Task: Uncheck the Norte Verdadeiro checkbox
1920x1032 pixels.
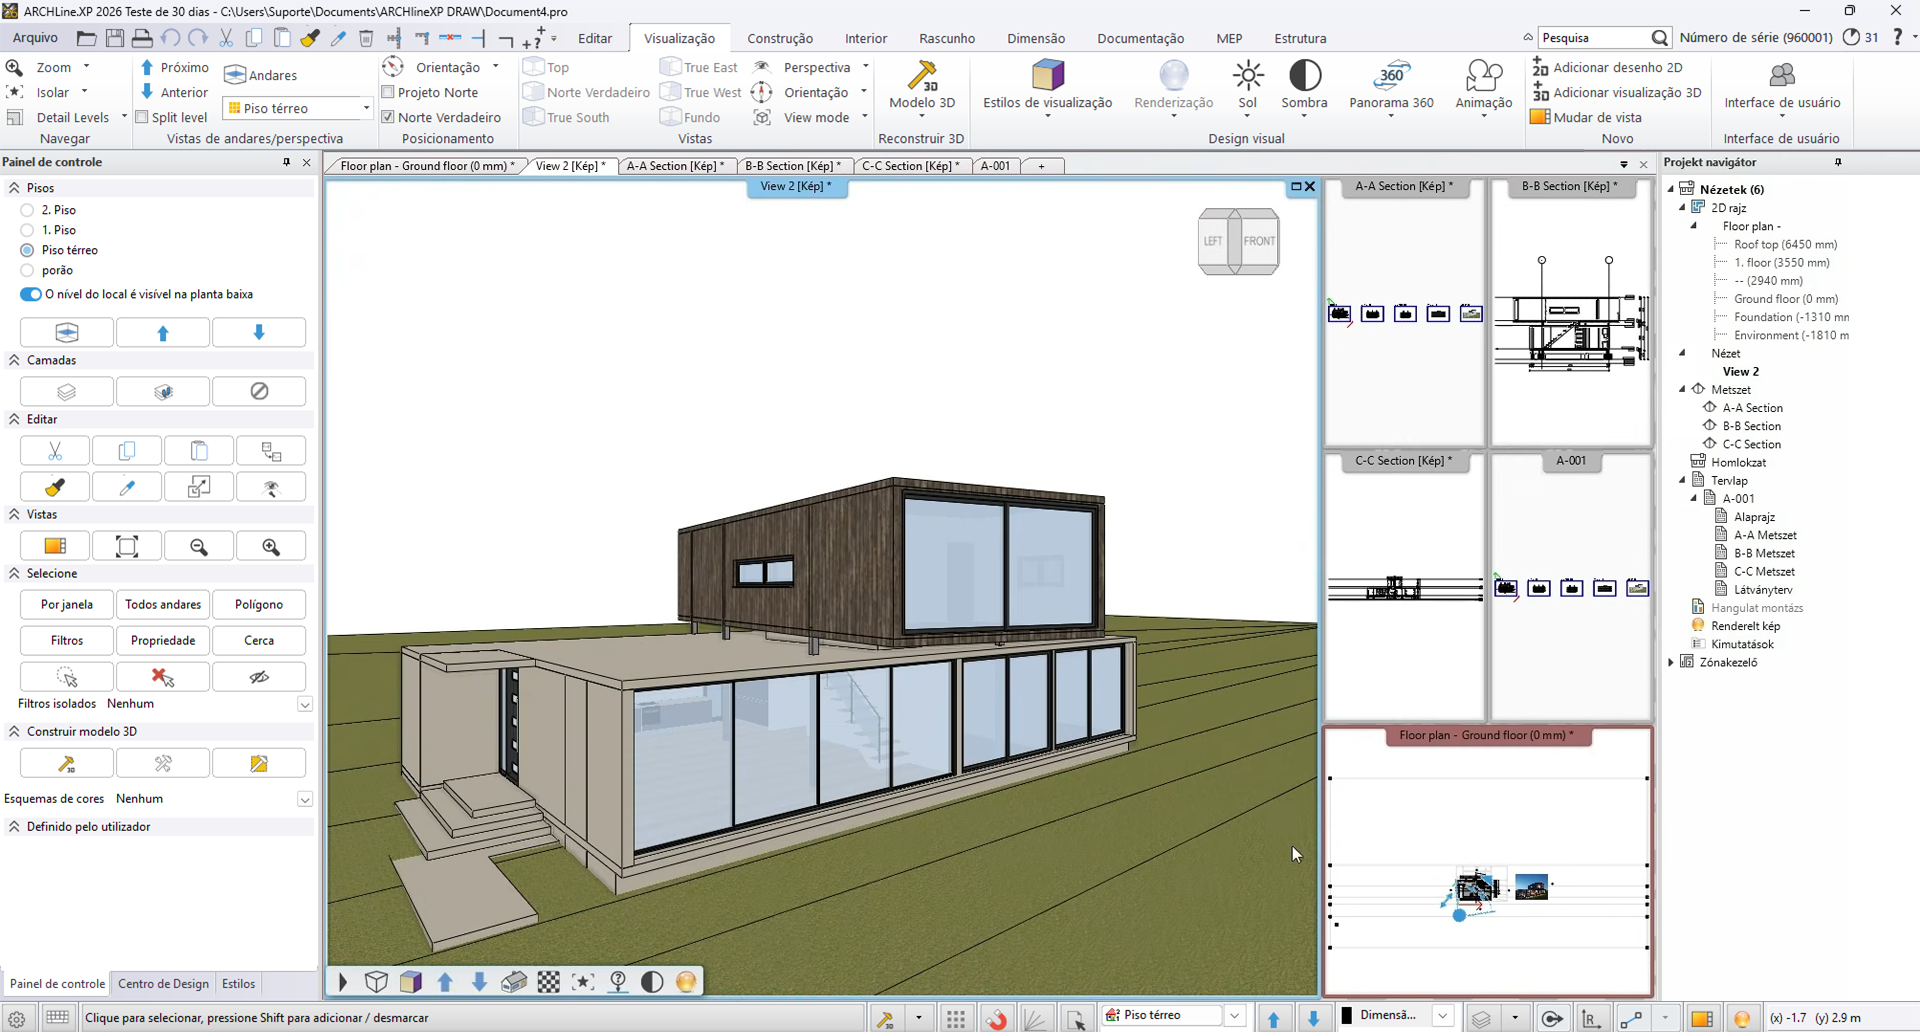Action: (388, 117)
